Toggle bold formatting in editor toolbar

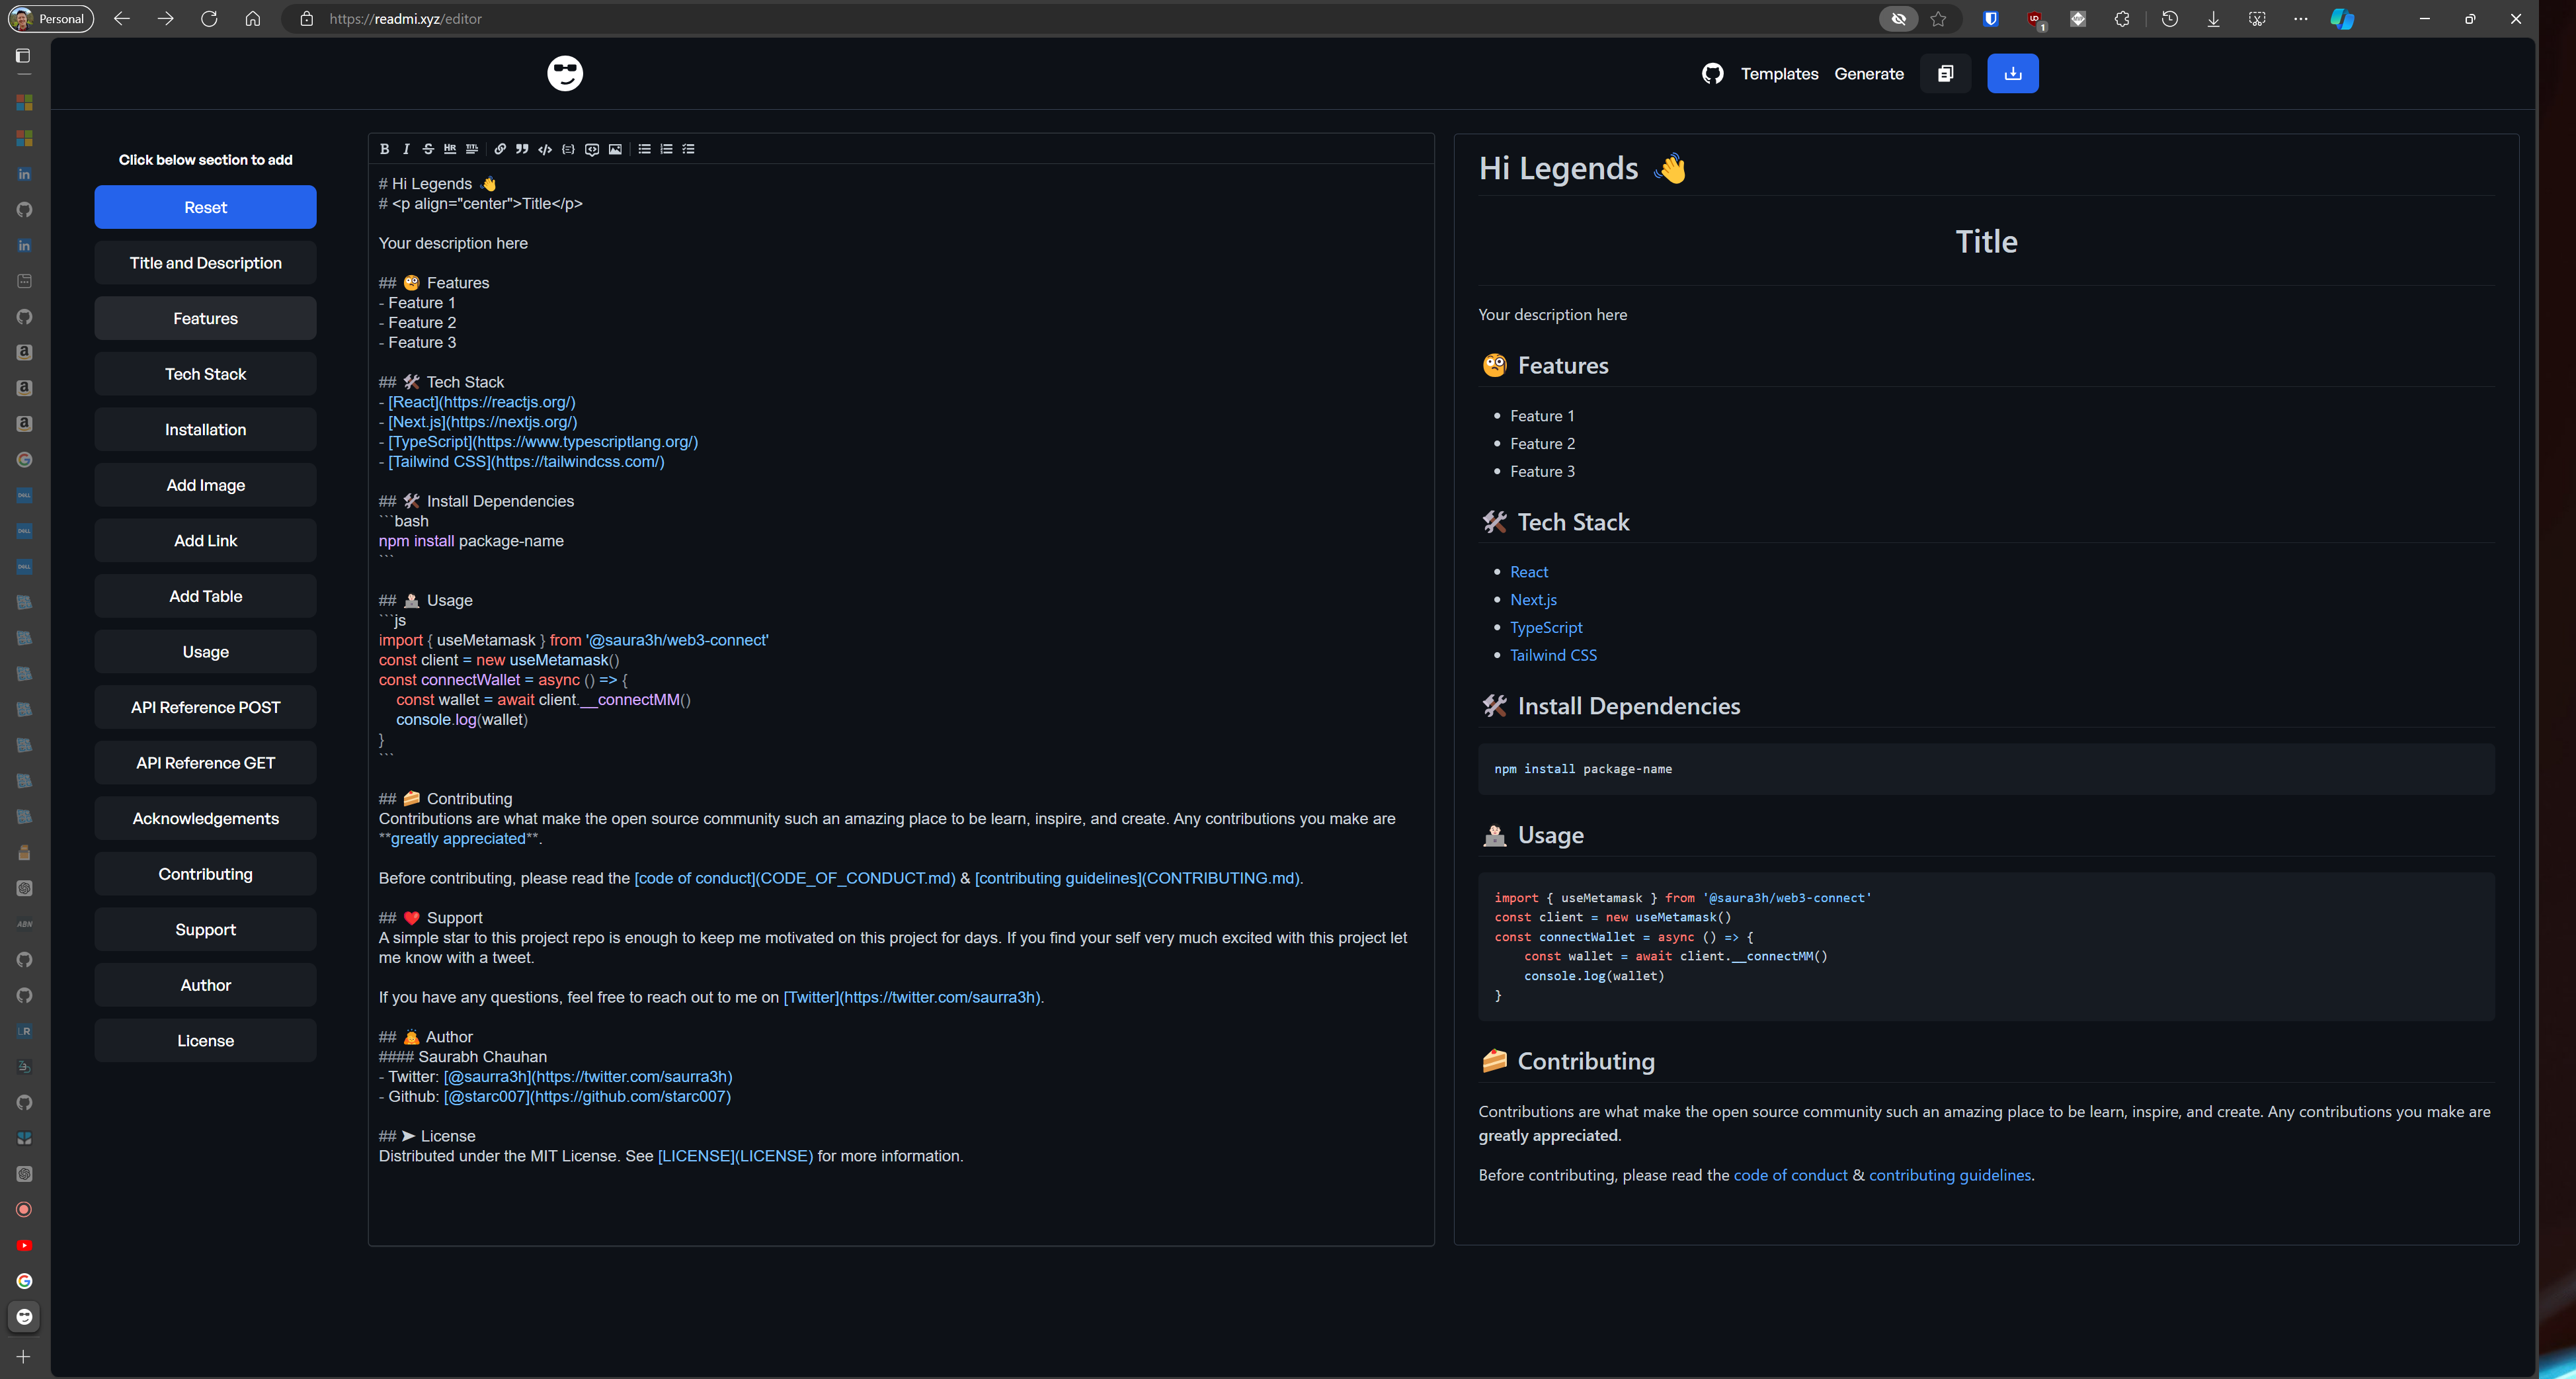tap(385, 149)
